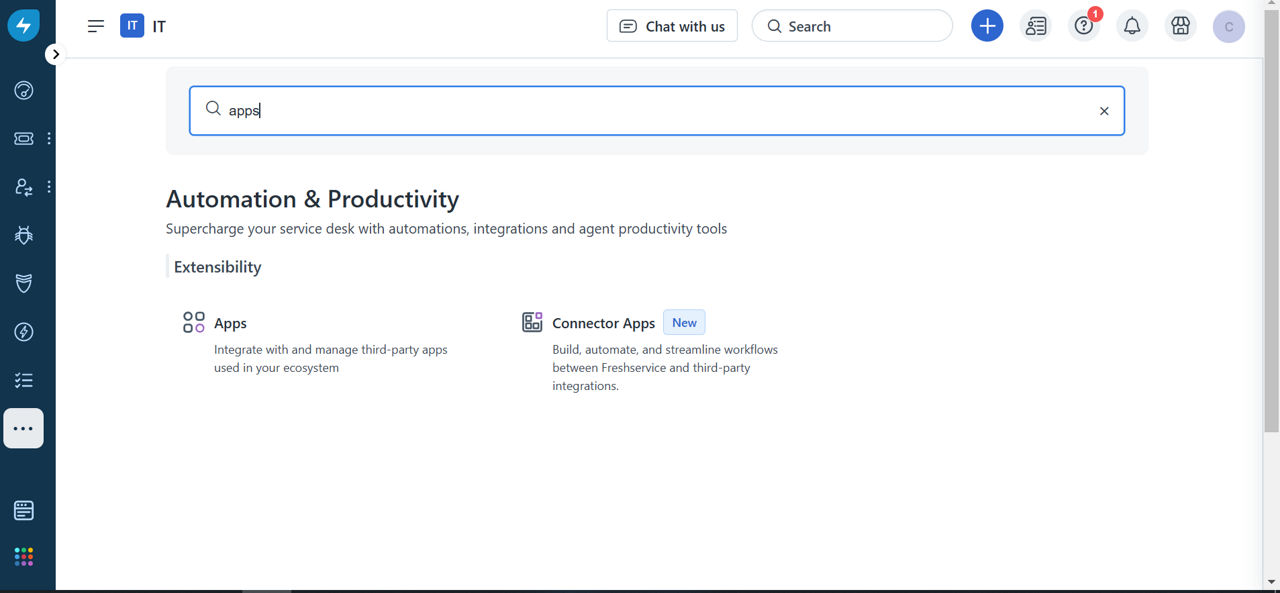Expand the sidebar with arrow toggle
1280x593 pixels.
(55, 54)
